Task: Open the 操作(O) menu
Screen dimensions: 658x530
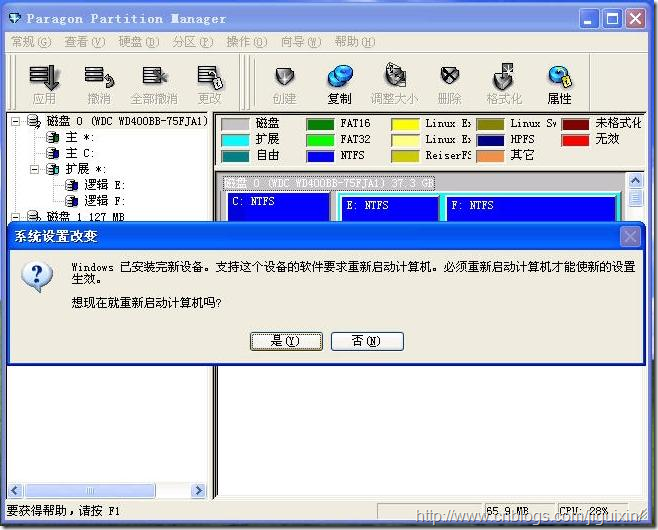Action: (x=247, y=42)
